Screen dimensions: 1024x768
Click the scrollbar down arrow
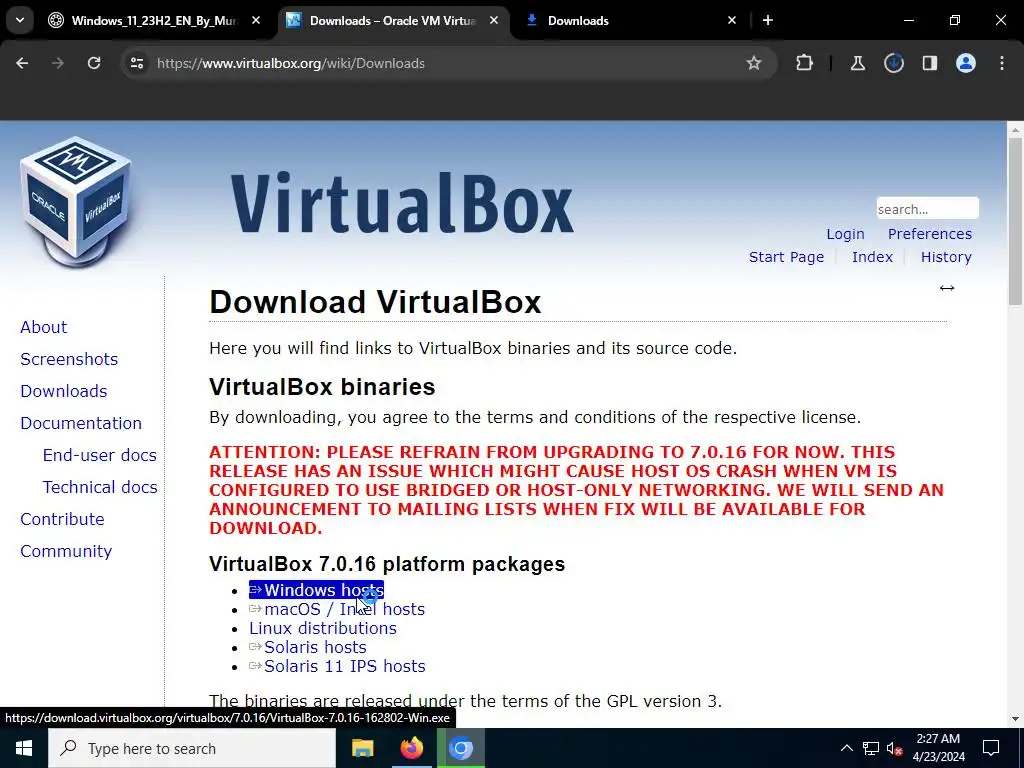coord(1015,719)
